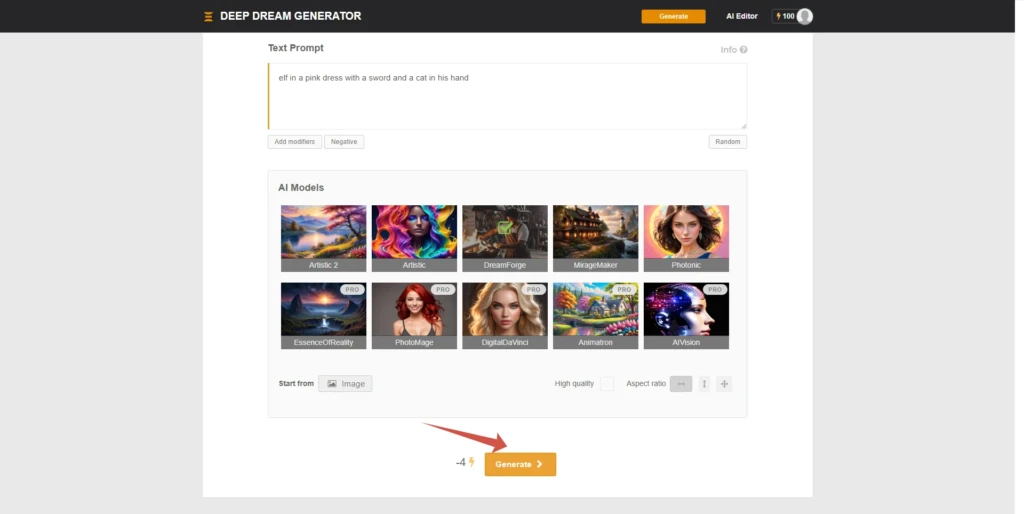The image size is (1024, 514).
Task: Click the Start from Image button
Action: [x=345, y=383]
